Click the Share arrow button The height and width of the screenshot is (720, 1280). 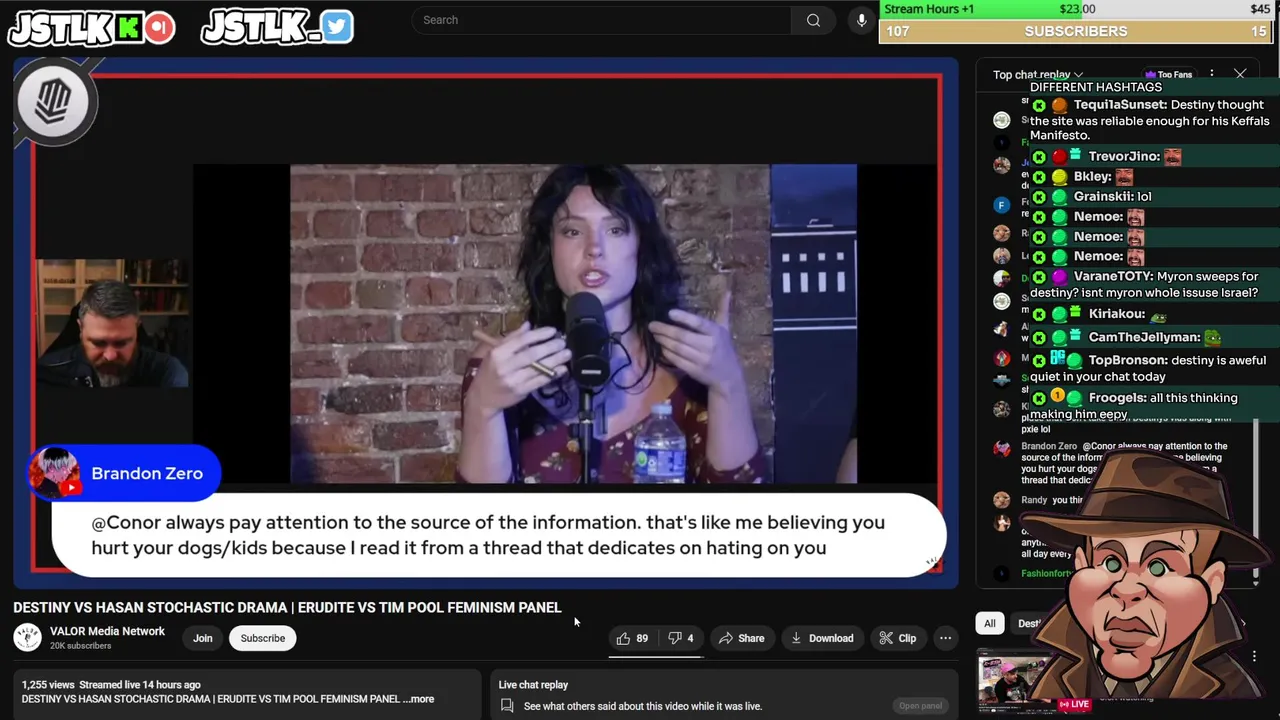[741, 638]
